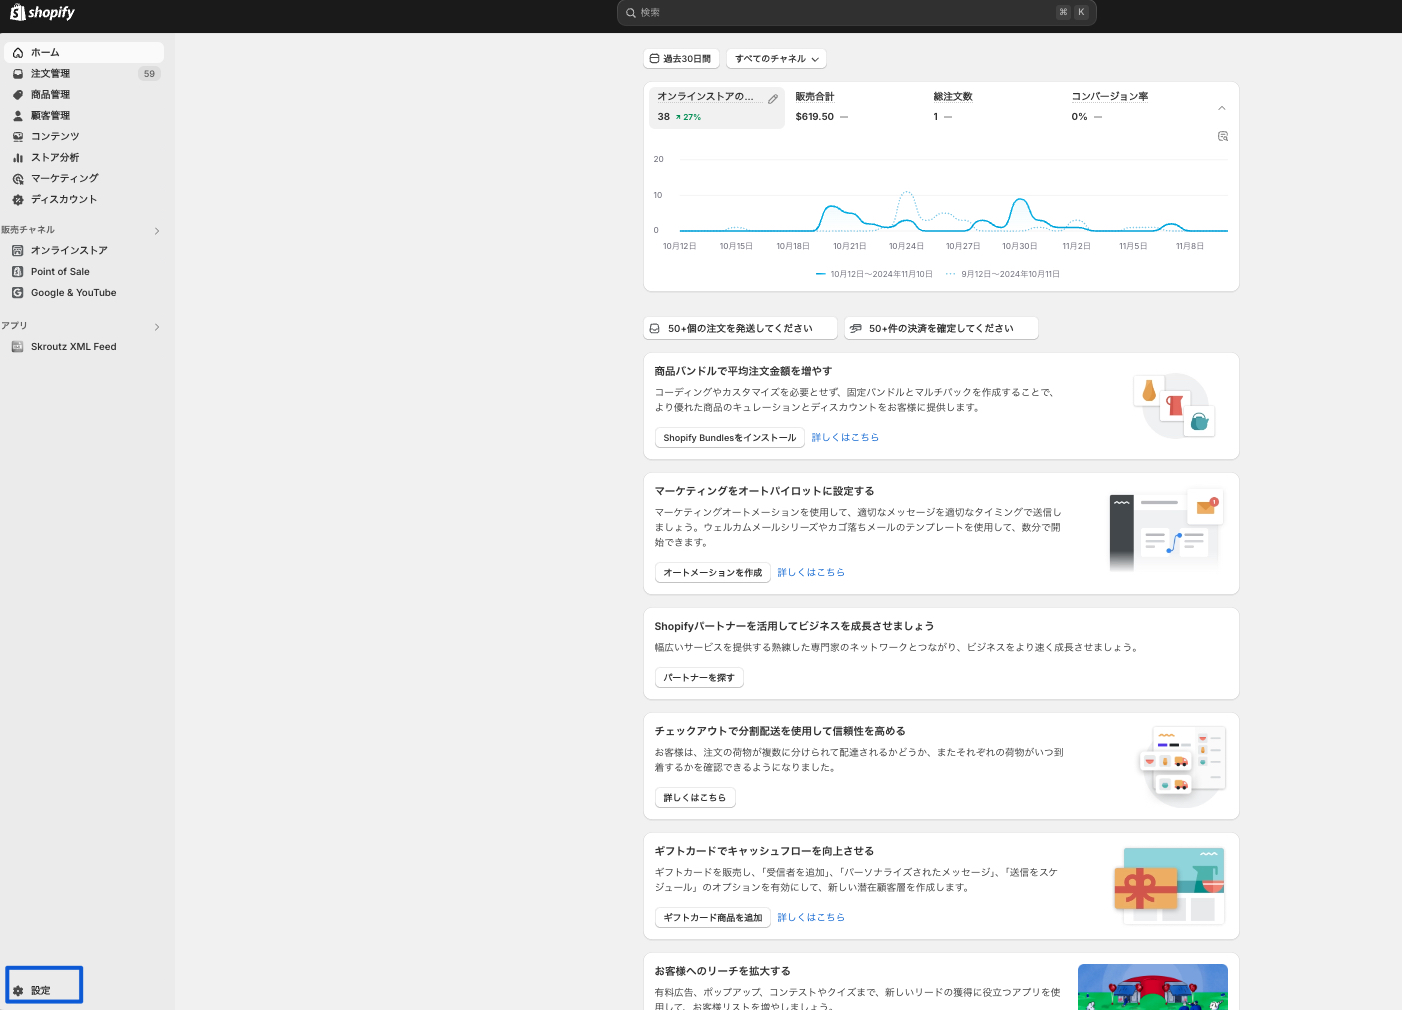Collapse the metrics card with chevron

point(1221,108)
